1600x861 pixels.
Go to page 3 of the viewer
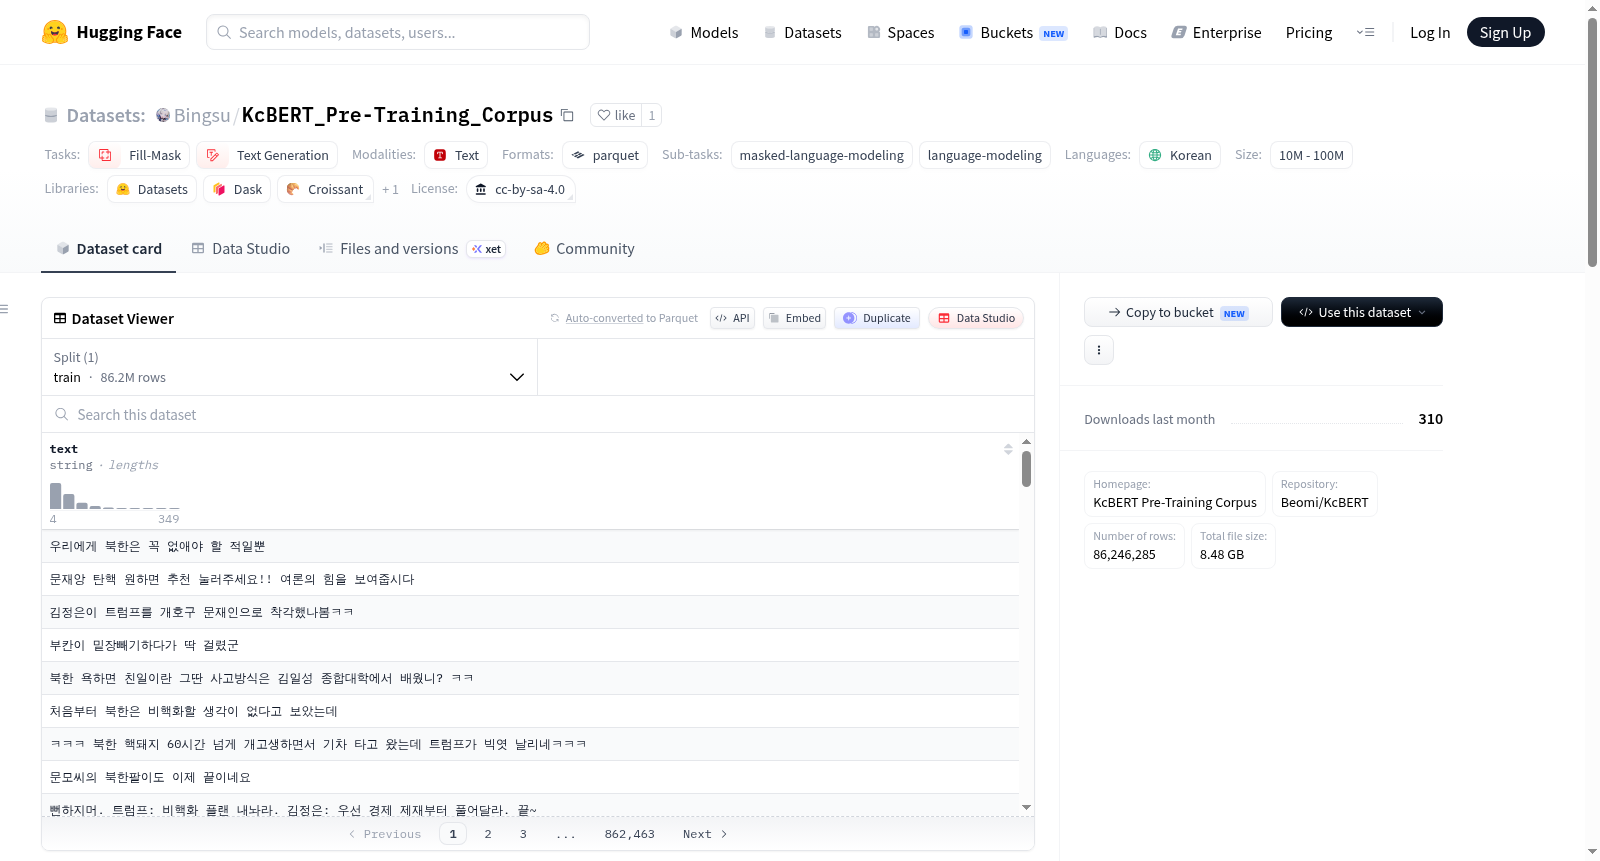click(x=523, y=834)
